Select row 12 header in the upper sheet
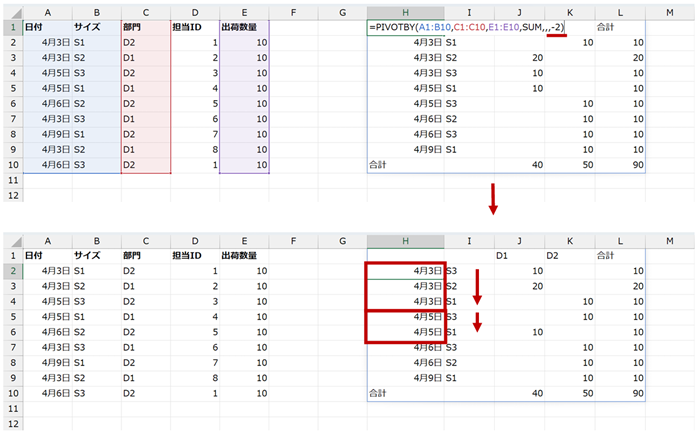 point(13,195)
